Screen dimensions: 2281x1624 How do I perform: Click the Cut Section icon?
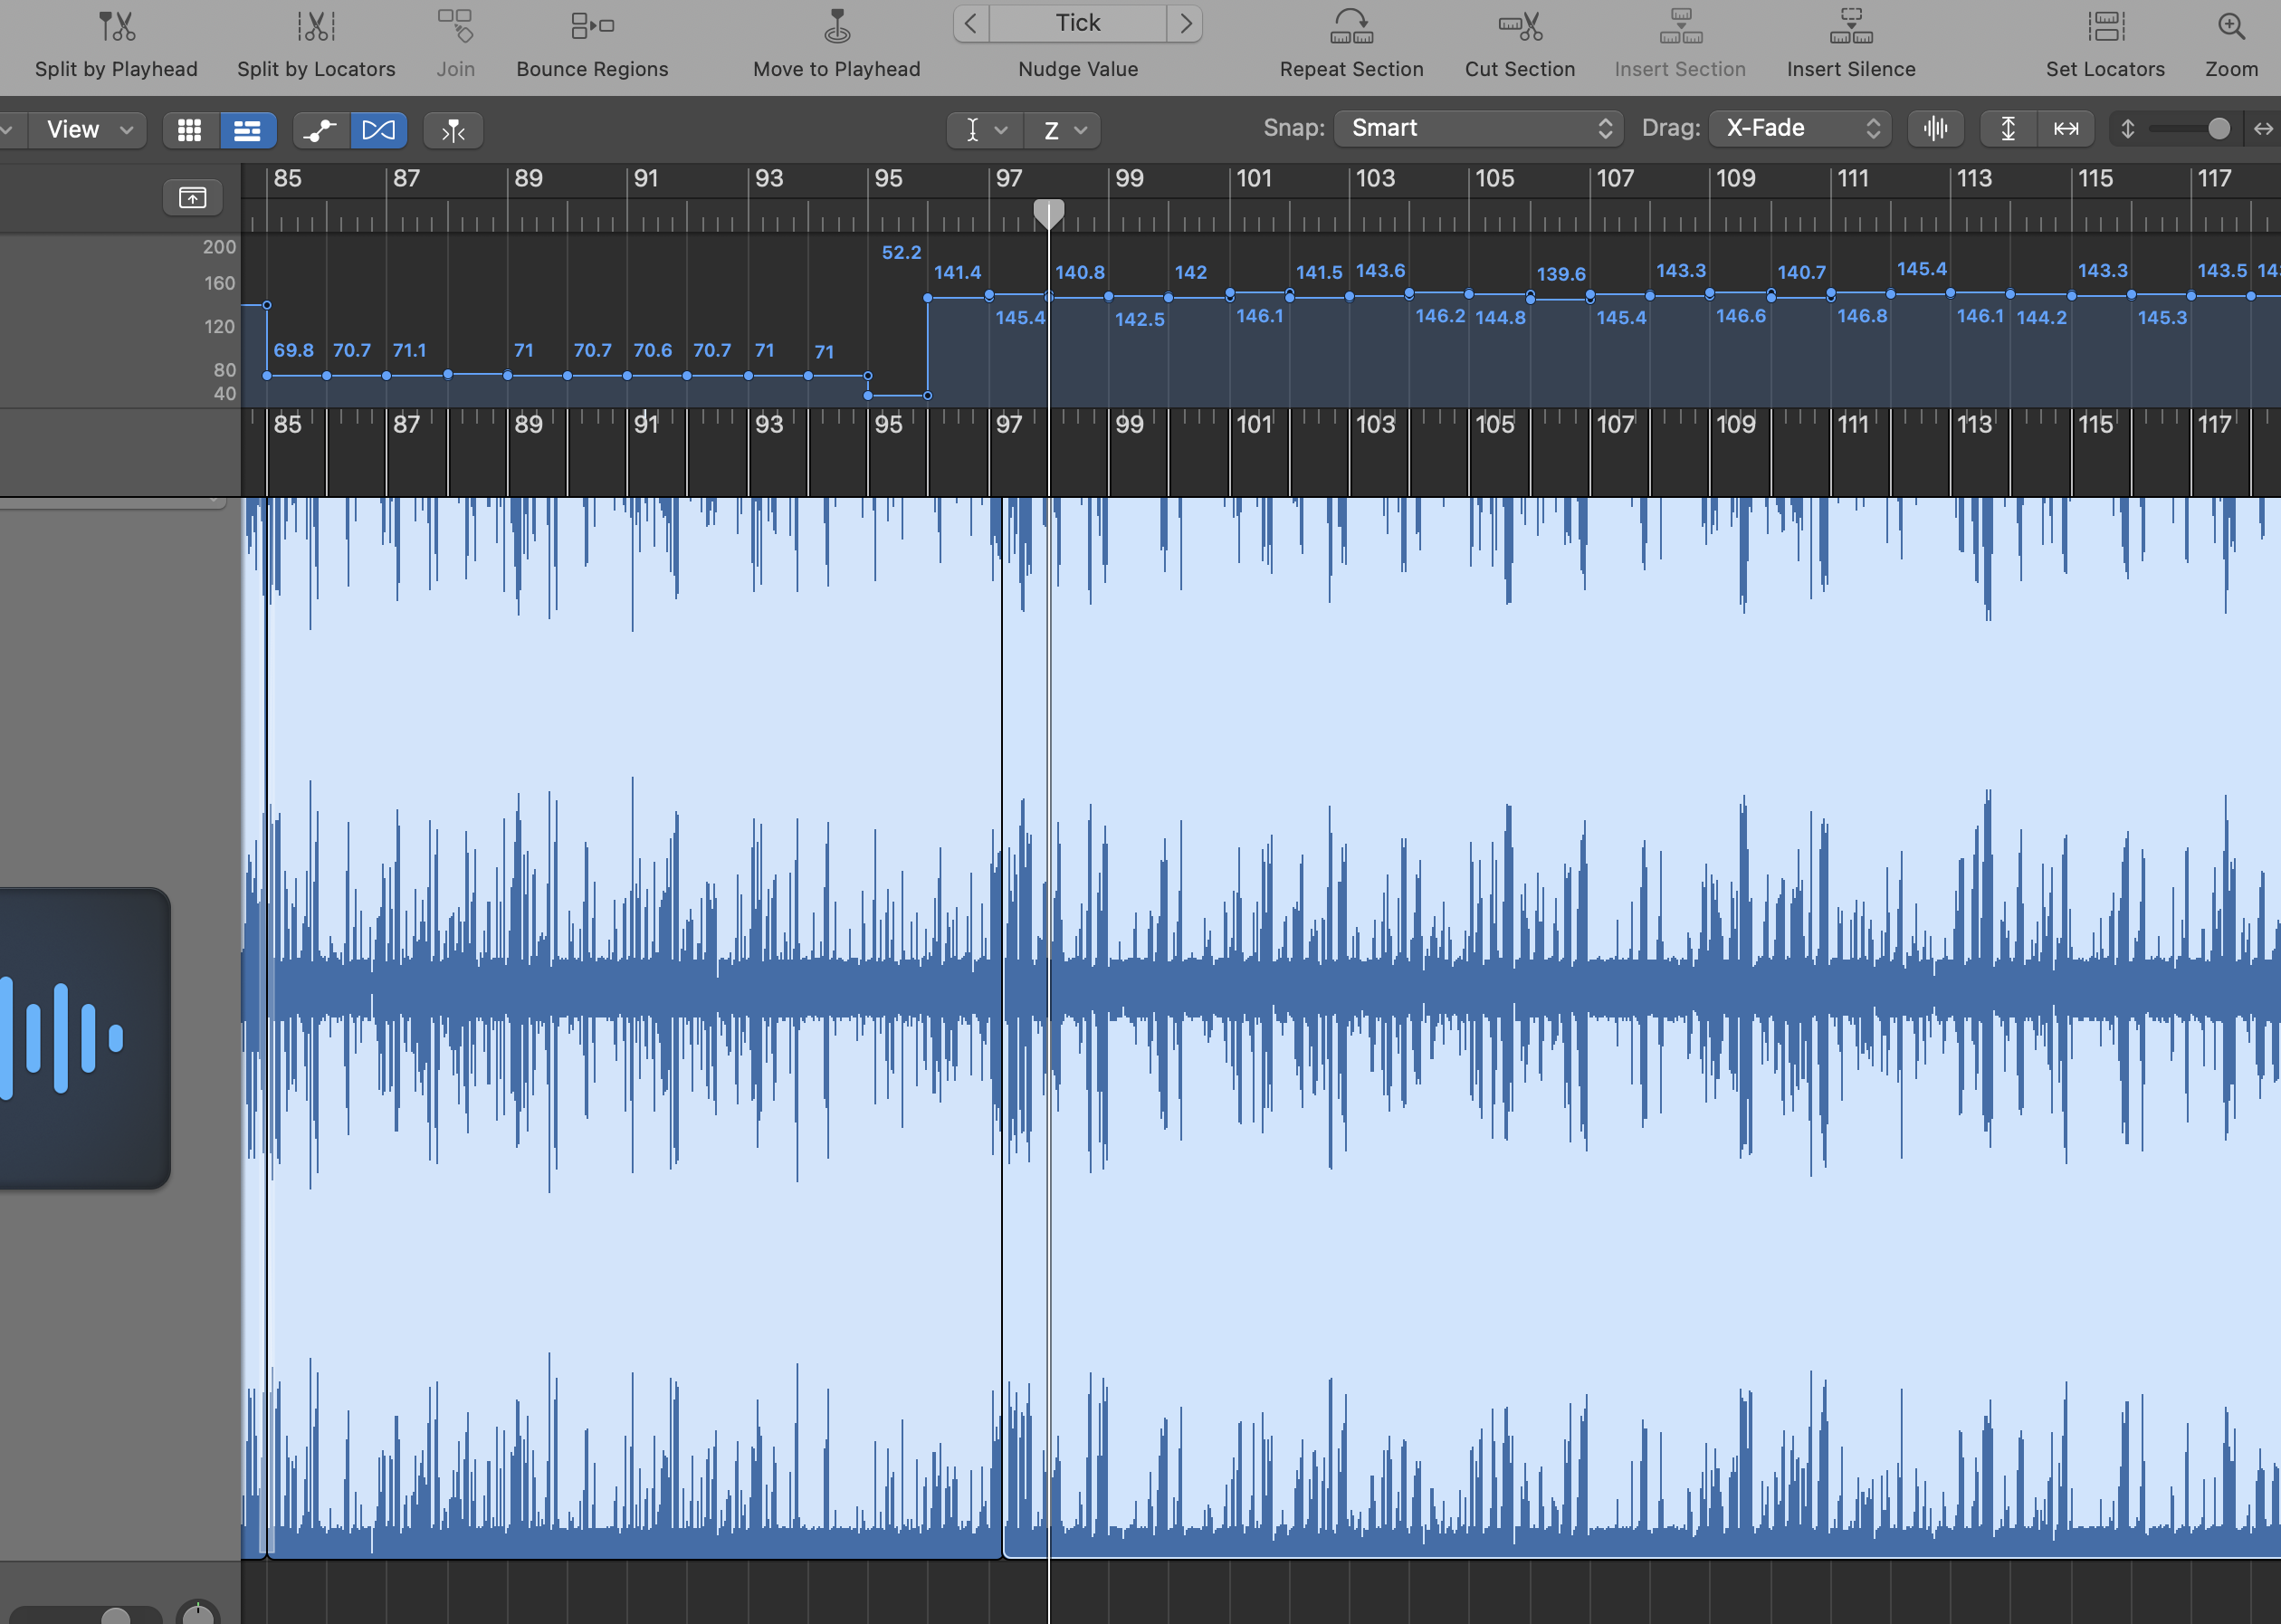(x=1519, y=26)
